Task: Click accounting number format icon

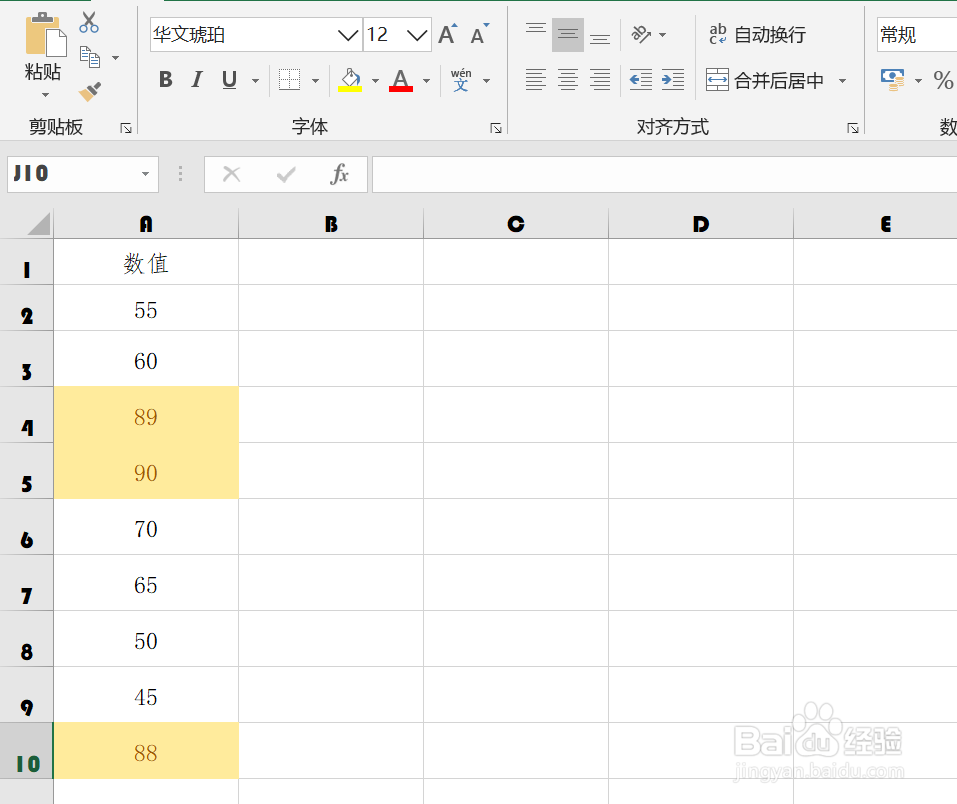Action: (893, 80)
